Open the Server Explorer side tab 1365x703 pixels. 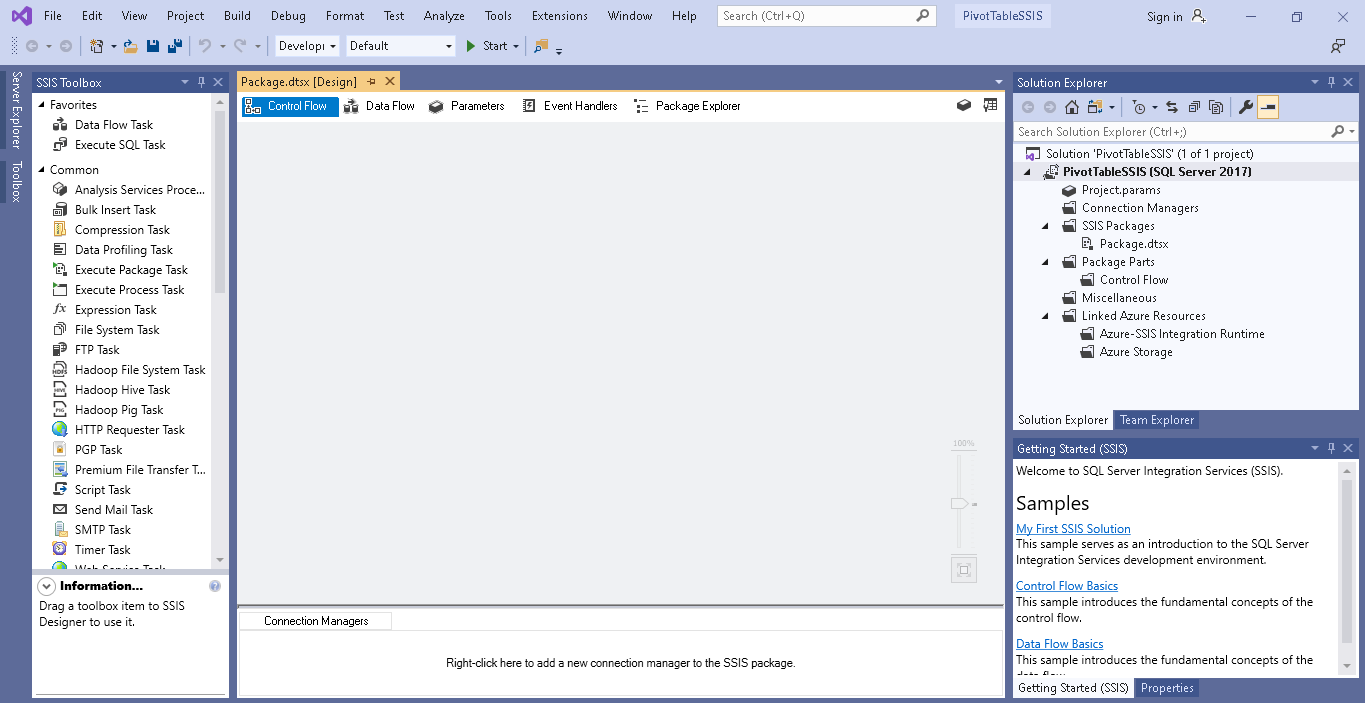[x=16, y=110]
